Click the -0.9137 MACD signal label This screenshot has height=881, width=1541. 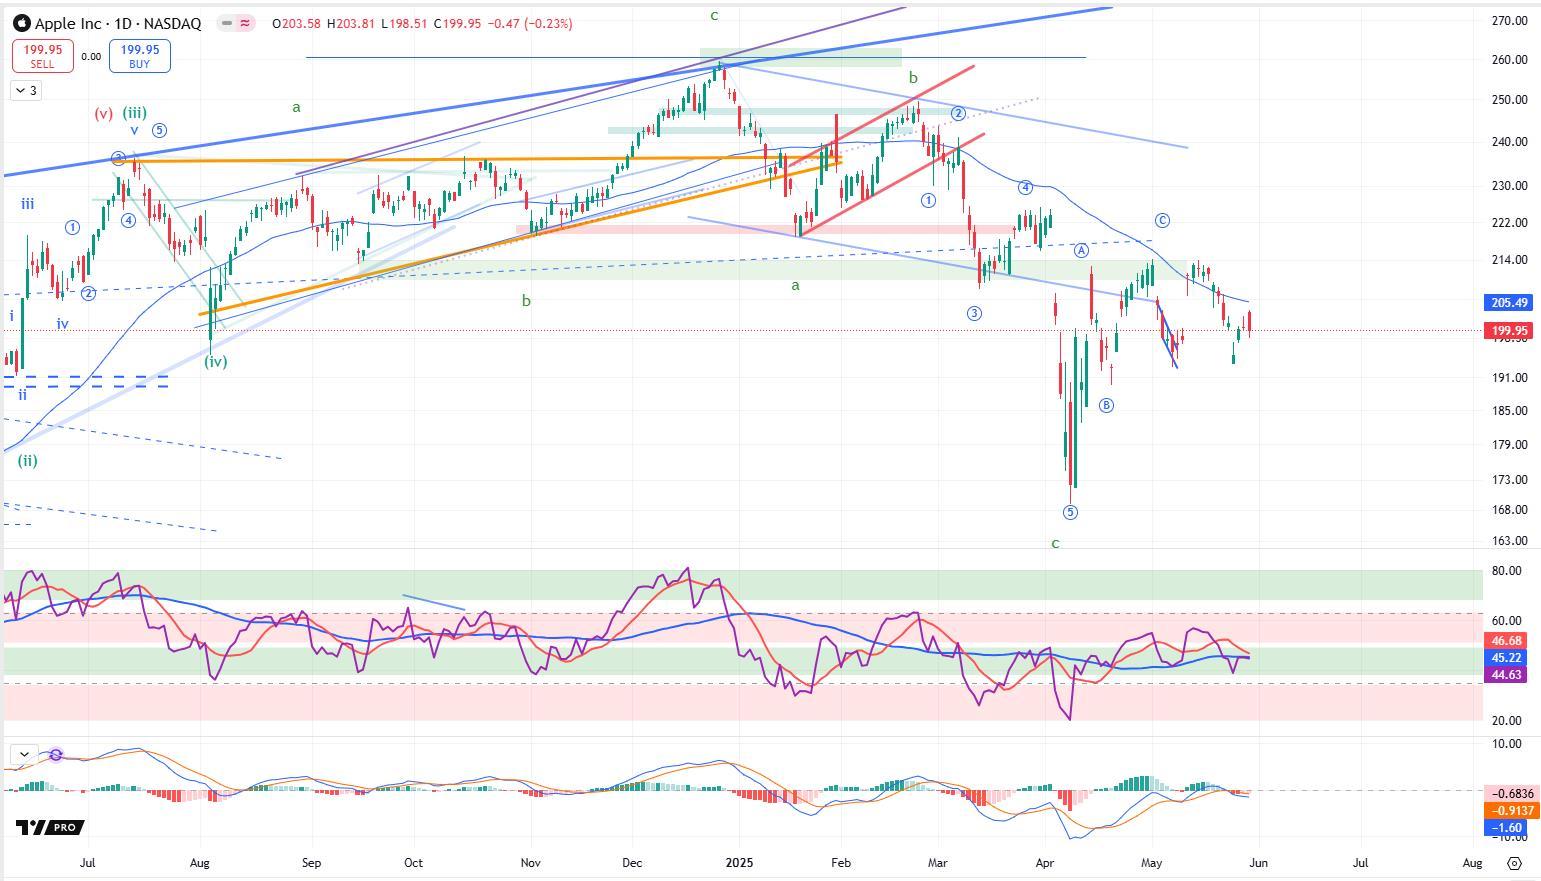pos(1510,811)
